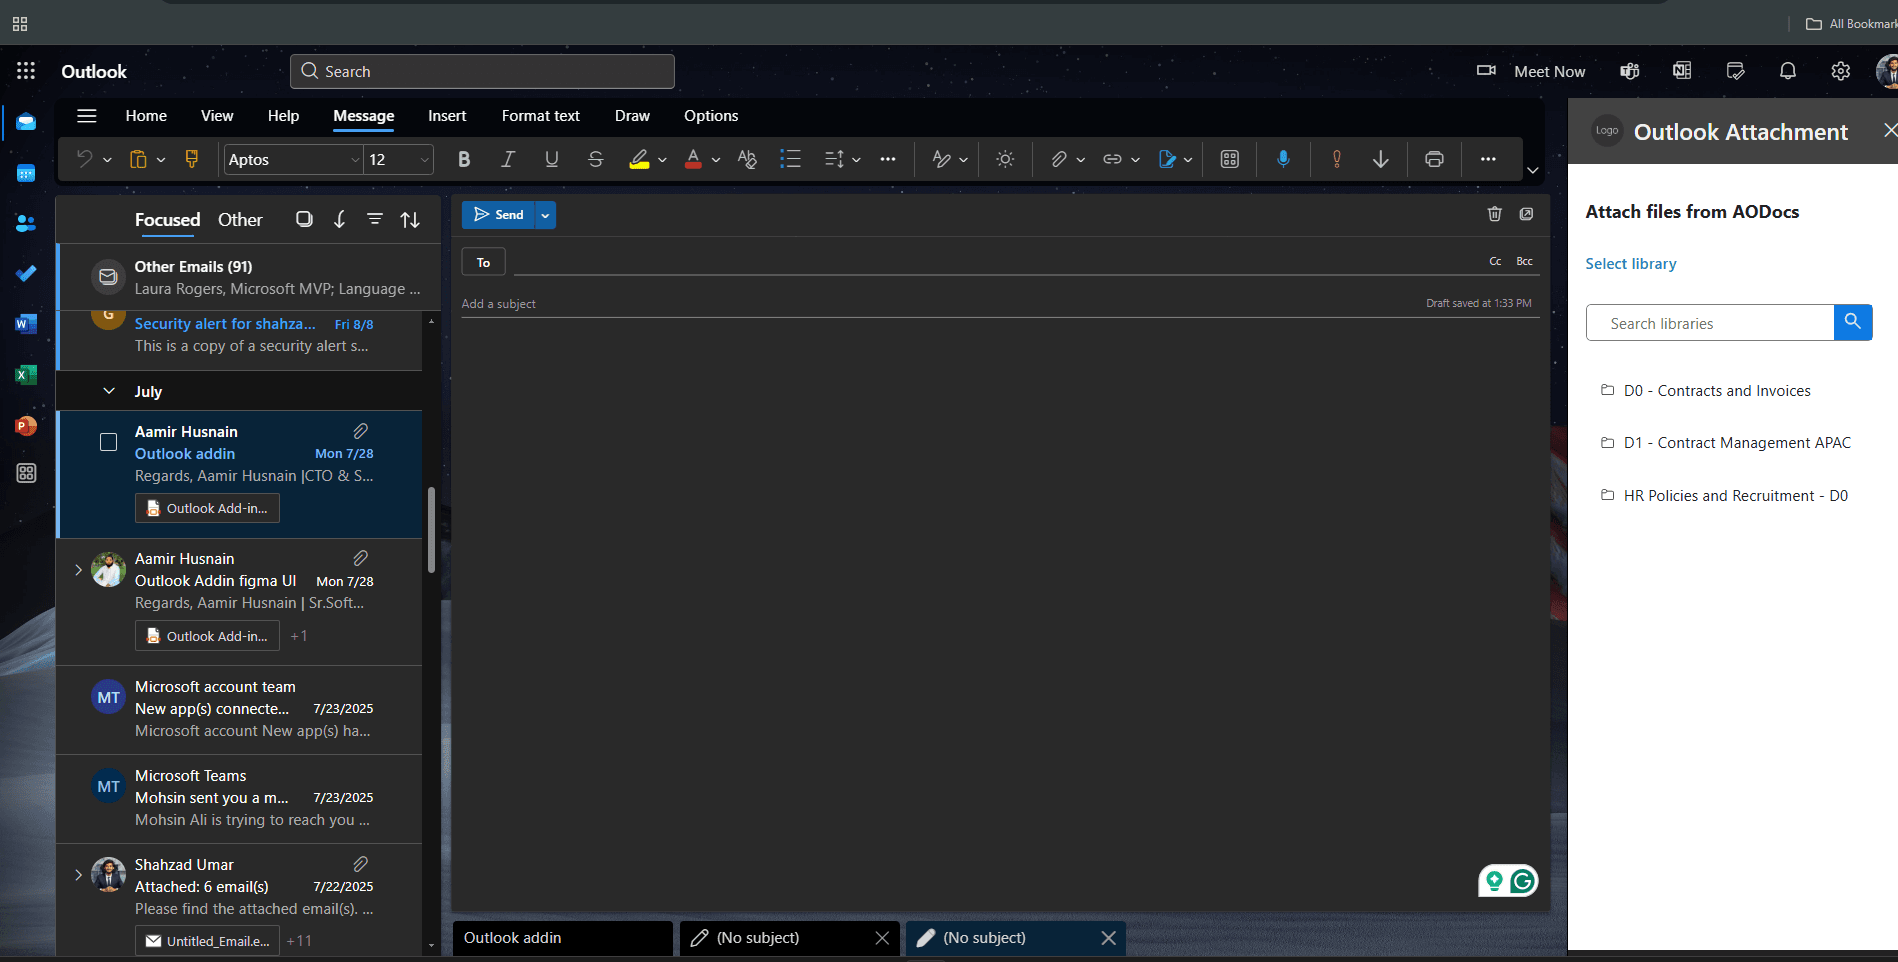
Task: Click the Outlook search box
Action: (482, 71)
